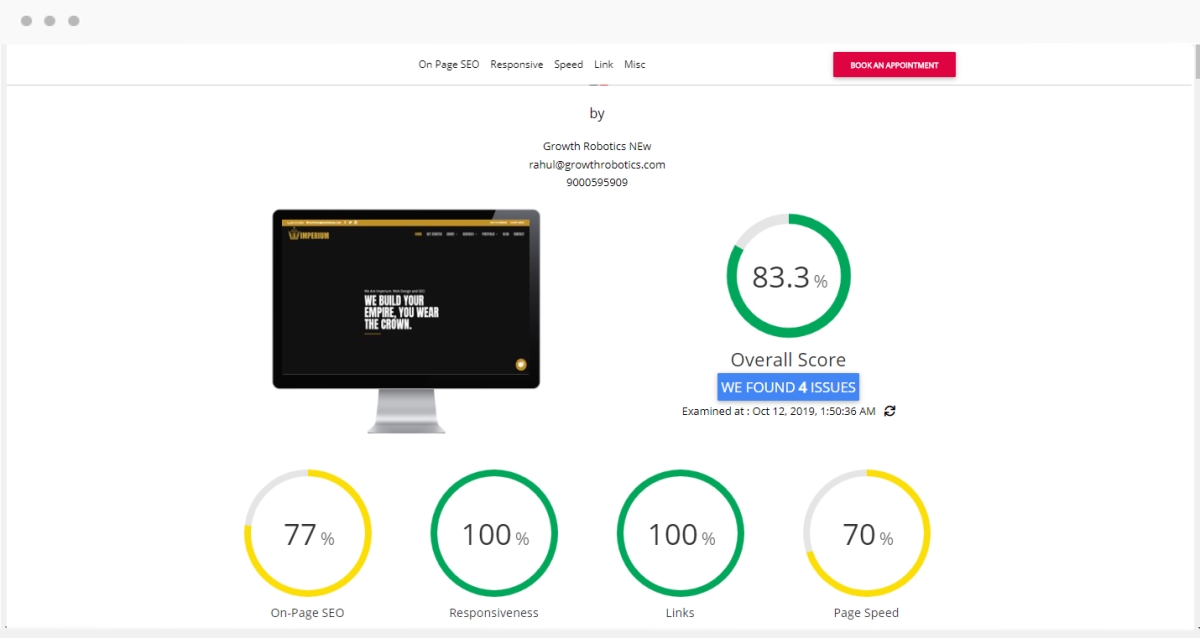The width and height of the screenshot is (1200, 638).
Task: Open the On Page SEO section
Action: coord(448,64)
